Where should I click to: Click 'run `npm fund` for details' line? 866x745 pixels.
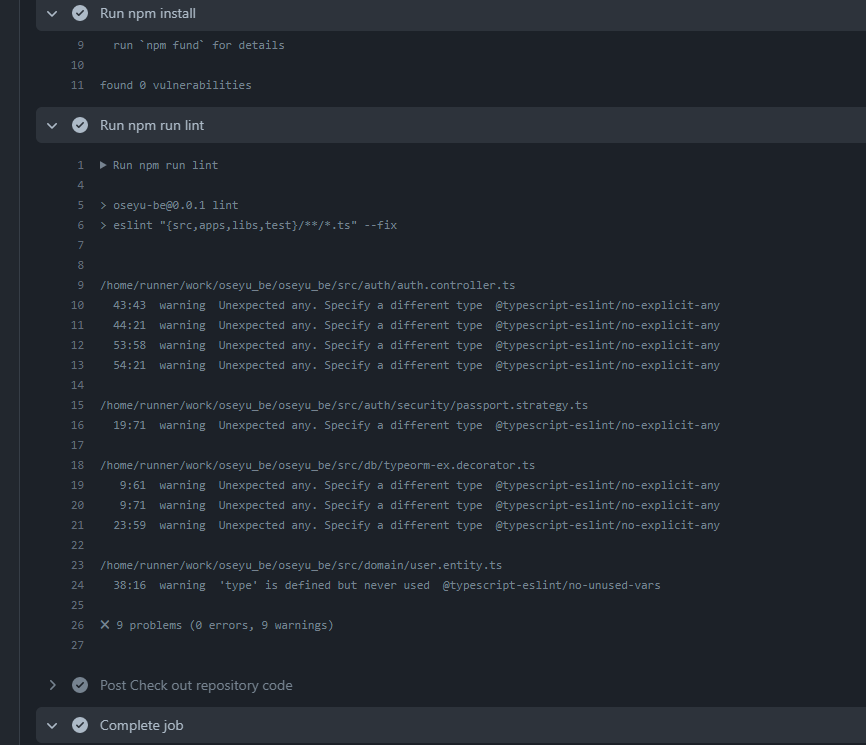[x=199, y=45]
